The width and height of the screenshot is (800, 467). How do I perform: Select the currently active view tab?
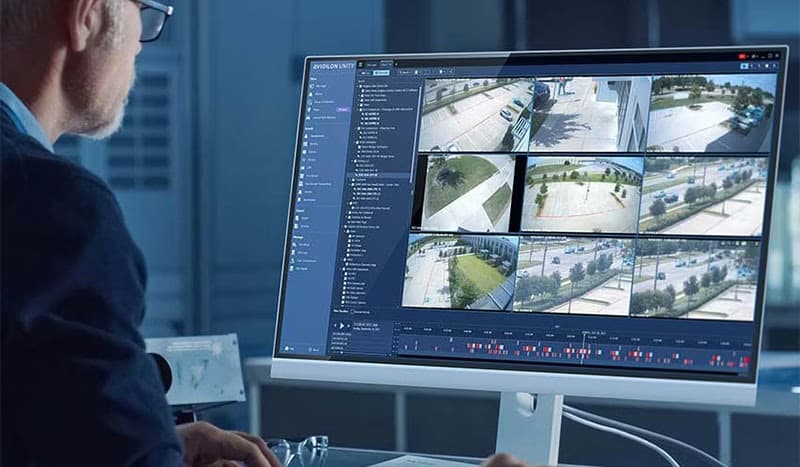coord(386,64)
